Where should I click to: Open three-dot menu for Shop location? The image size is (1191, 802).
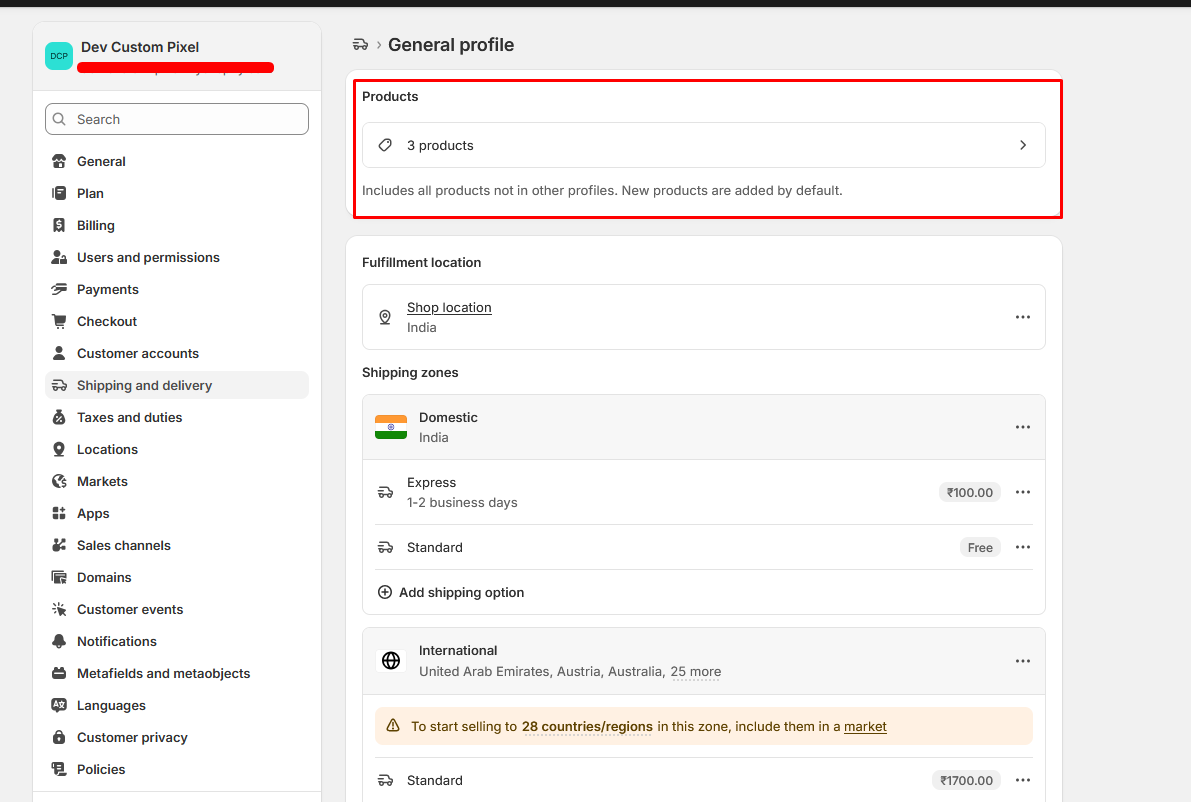click(1022, 317)
